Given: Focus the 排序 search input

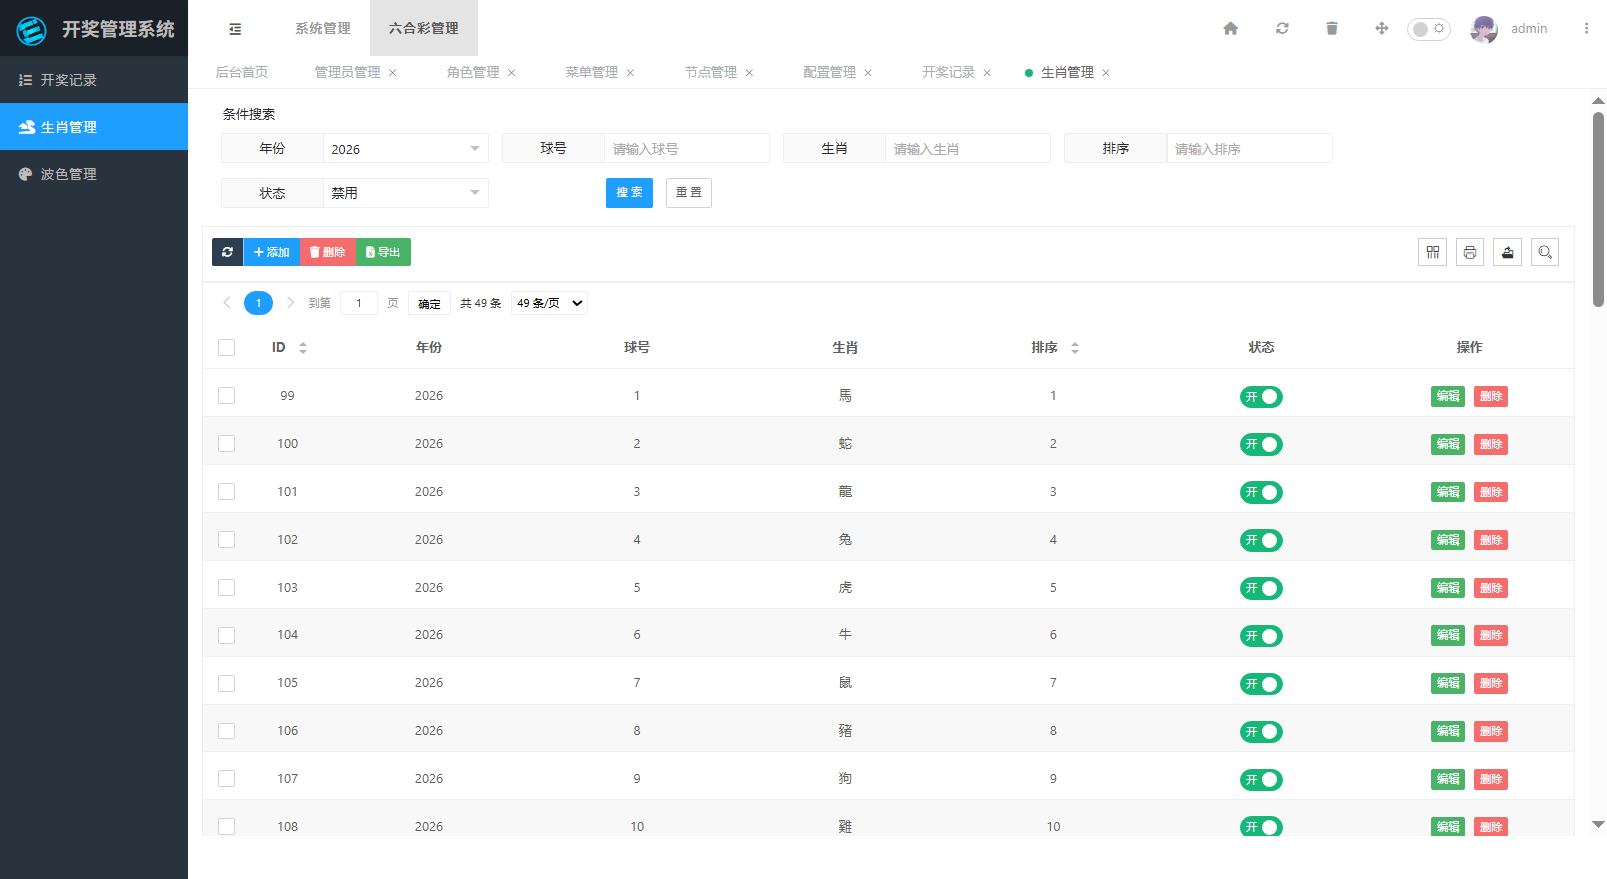Looking at the screenshot, I should tap(1249, 149).
